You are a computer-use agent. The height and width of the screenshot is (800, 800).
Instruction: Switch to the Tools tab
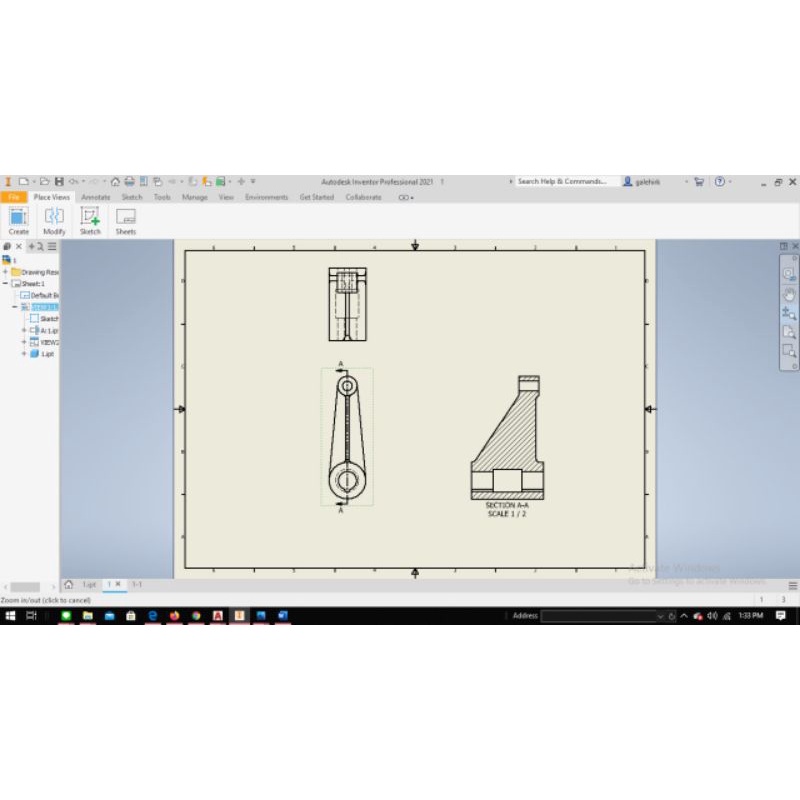162,197
